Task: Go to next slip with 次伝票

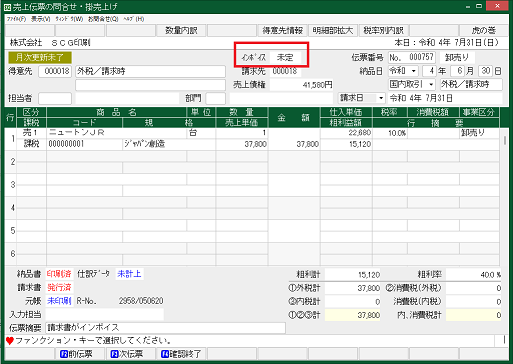Action: click(130, 354)
